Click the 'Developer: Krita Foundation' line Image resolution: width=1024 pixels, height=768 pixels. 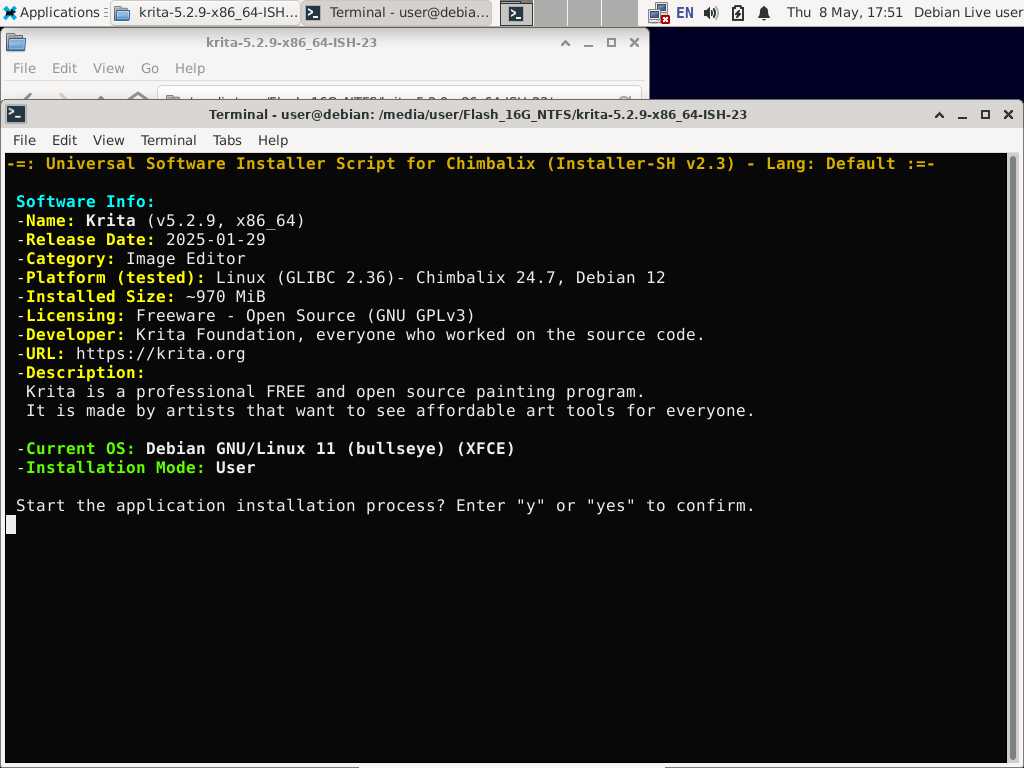coord(360,334)
